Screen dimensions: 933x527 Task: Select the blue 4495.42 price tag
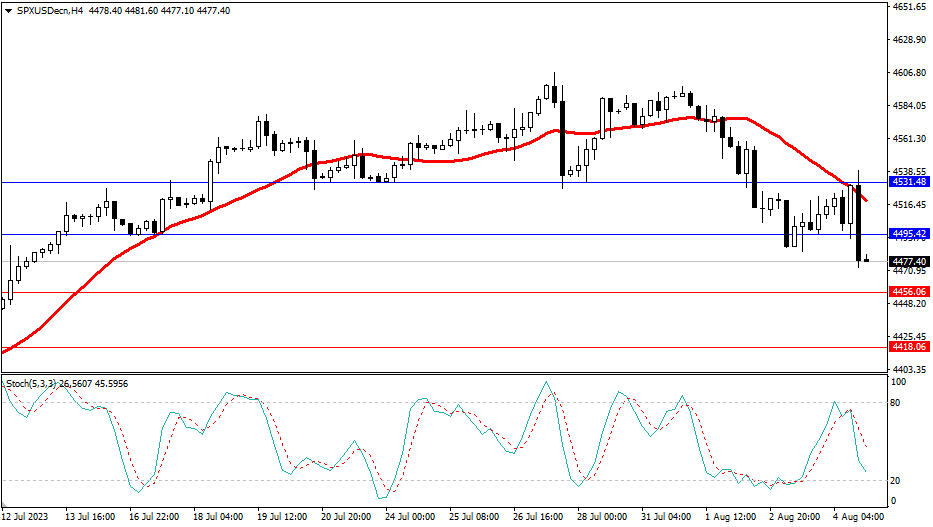910,234
